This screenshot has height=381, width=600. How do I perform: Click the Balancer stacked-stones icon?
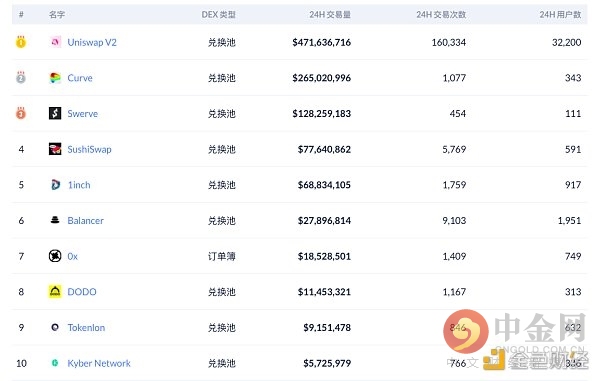[x=55, y=220]
